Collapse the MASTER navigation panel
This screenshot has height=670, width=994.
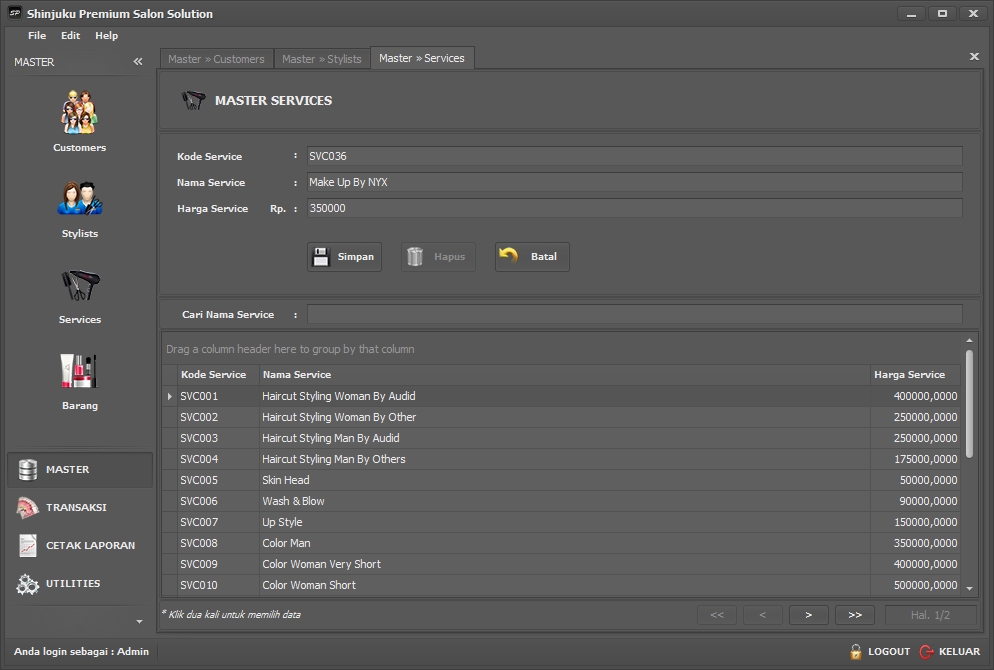click(138, 62)
